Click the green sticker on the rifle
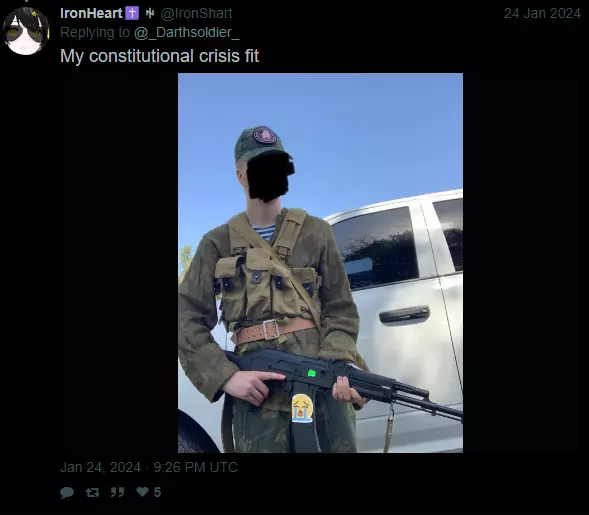 (x=311, y=373)
